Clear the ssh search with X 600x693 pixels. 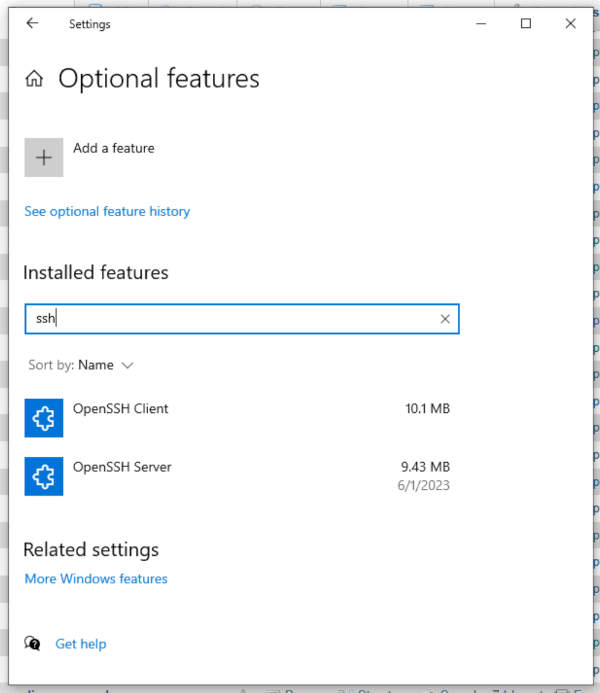pyautogui.click(x=445, y=319)
